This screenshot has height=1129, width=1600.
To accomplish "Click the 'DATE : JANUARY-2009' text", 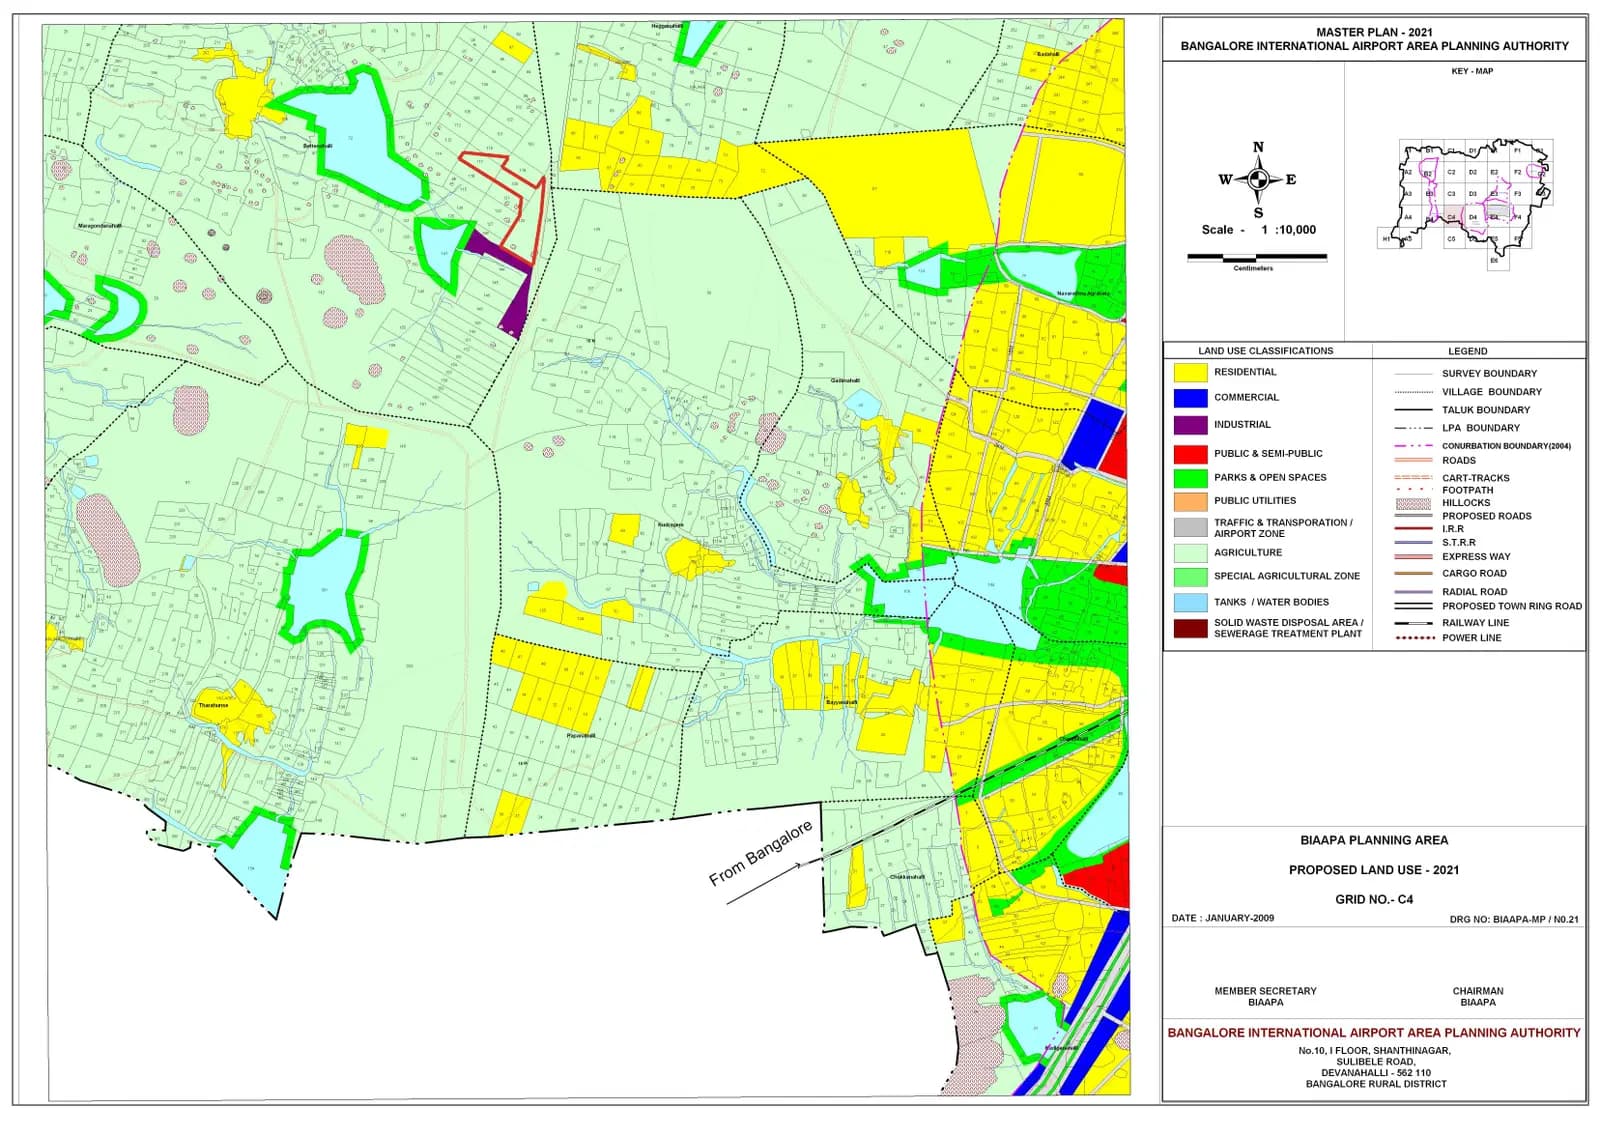I will 1223,918.
